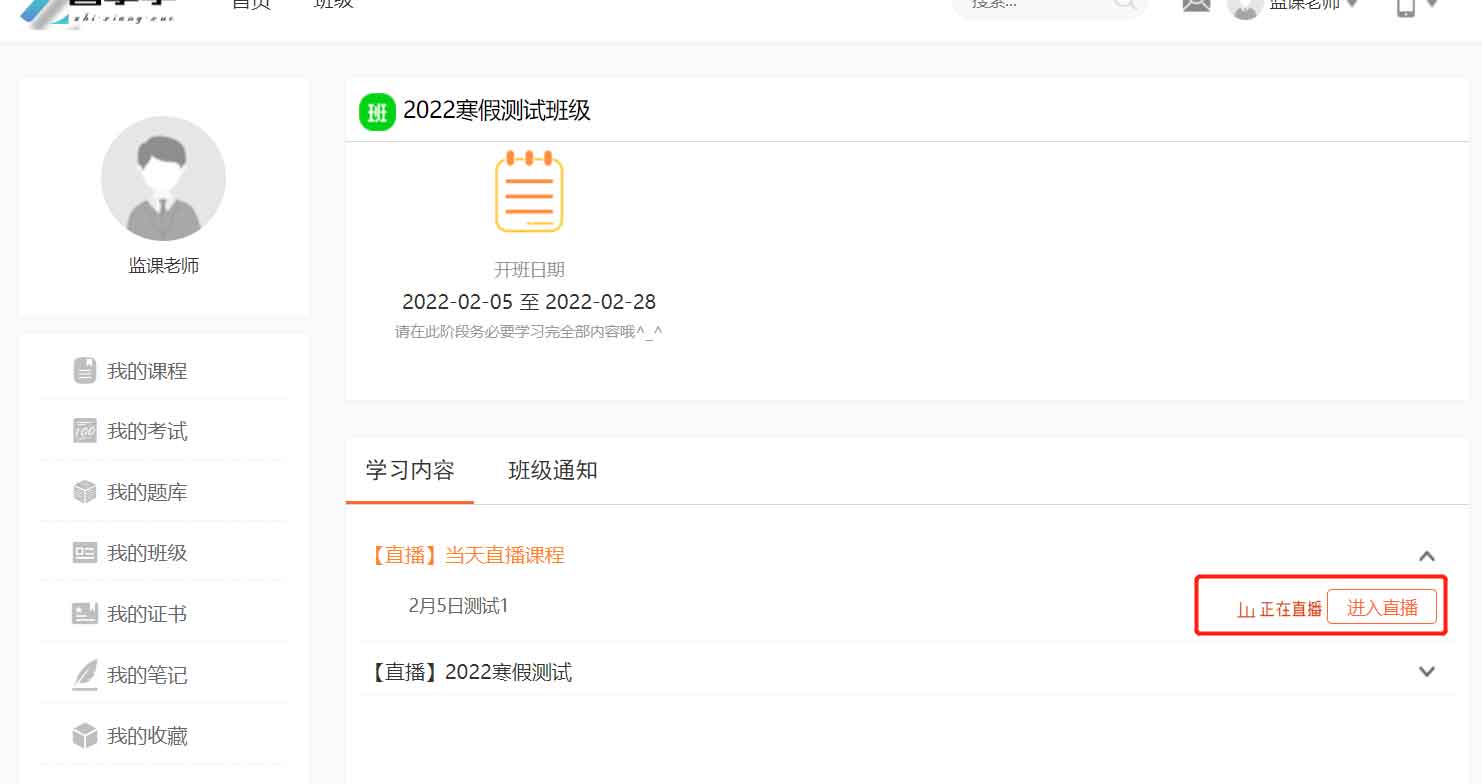Open the 2月5日测试1 lesson link
The height and width of the screenshot is (784, 1482).
[458, 606]
